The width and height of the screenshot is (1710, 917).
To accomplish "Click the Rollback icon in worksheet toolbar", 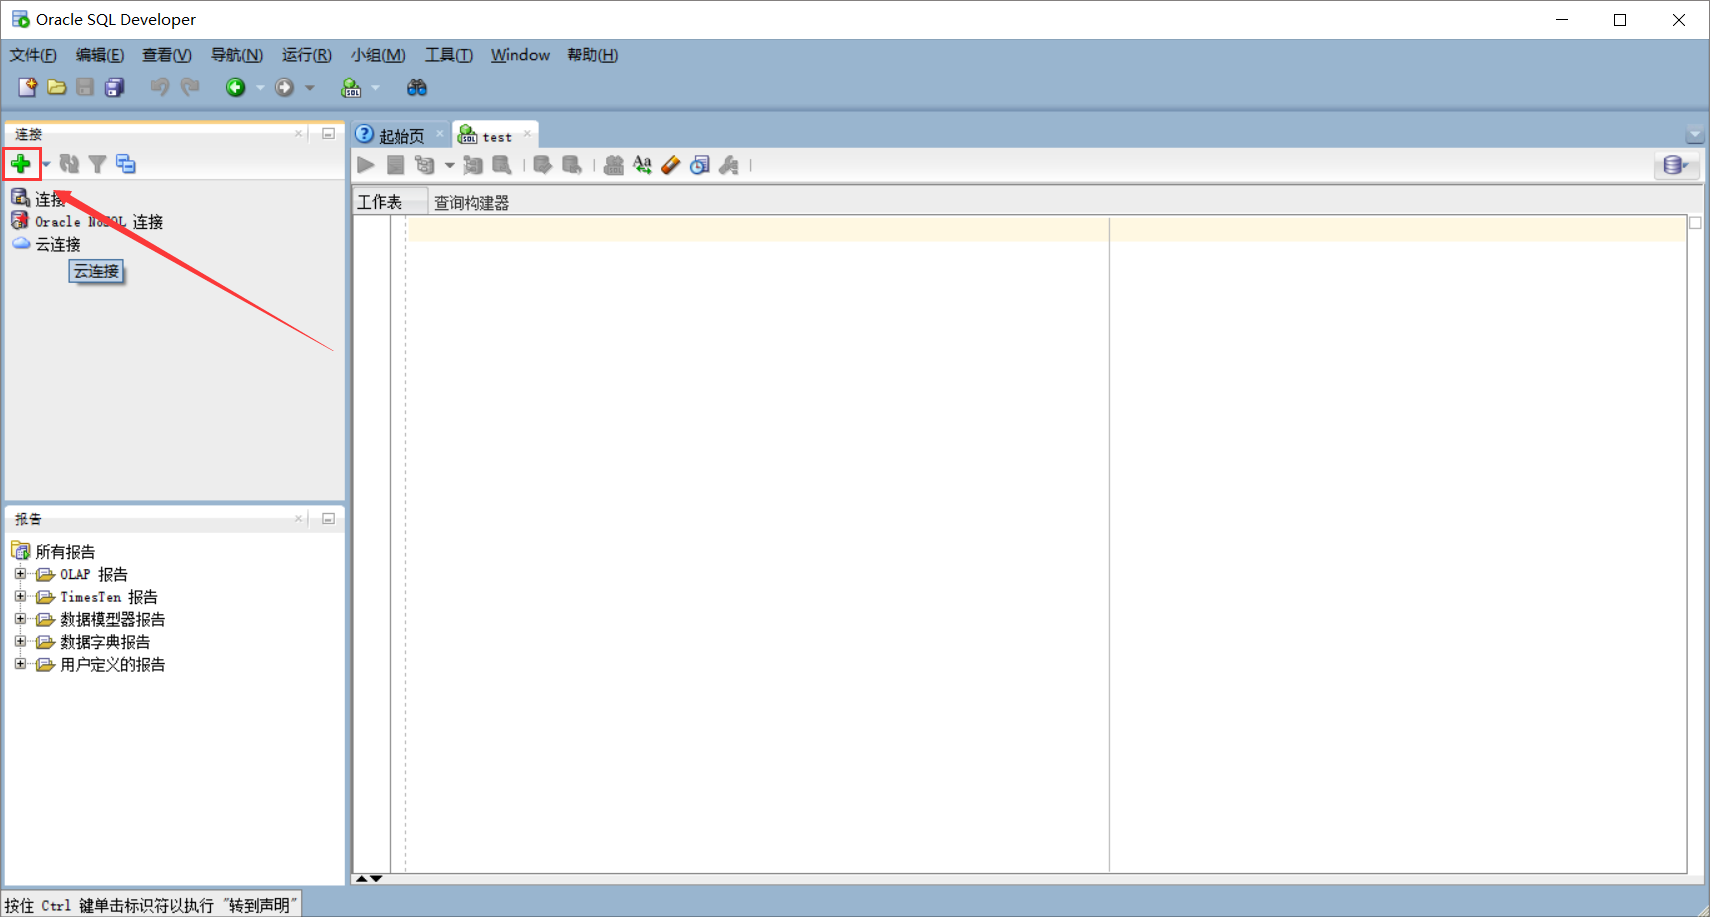I will click(x=572, y=165).
